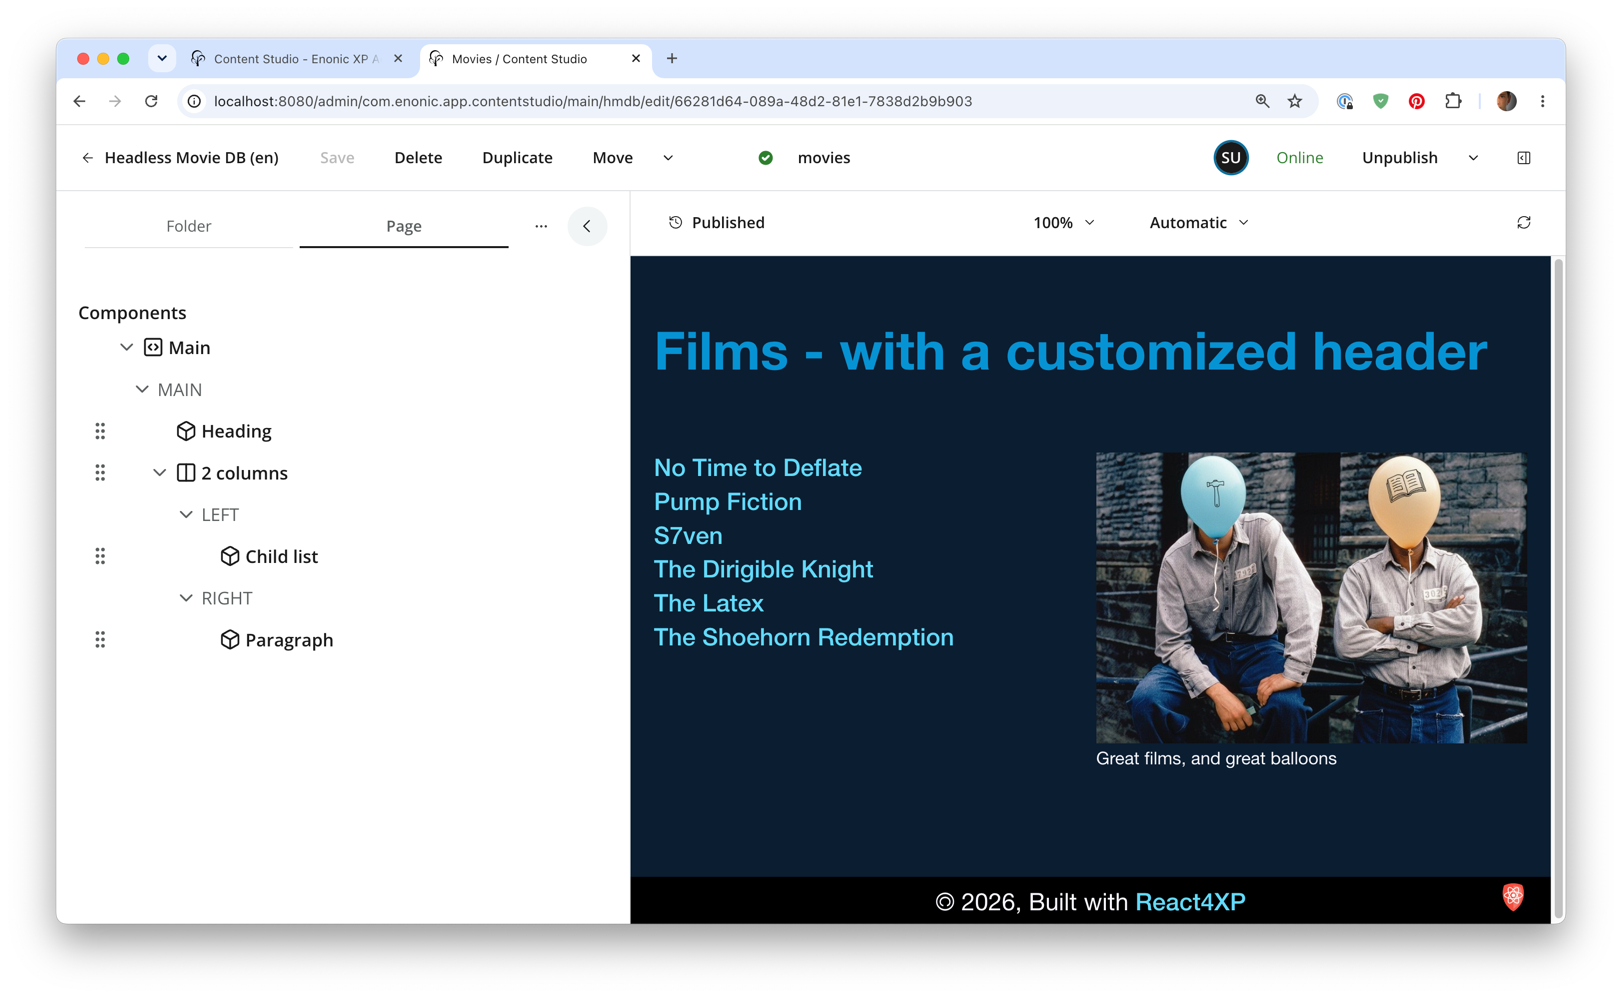Collapse the Main component tree node
The width and height of the screenshot is (1622, 998).
126,348
